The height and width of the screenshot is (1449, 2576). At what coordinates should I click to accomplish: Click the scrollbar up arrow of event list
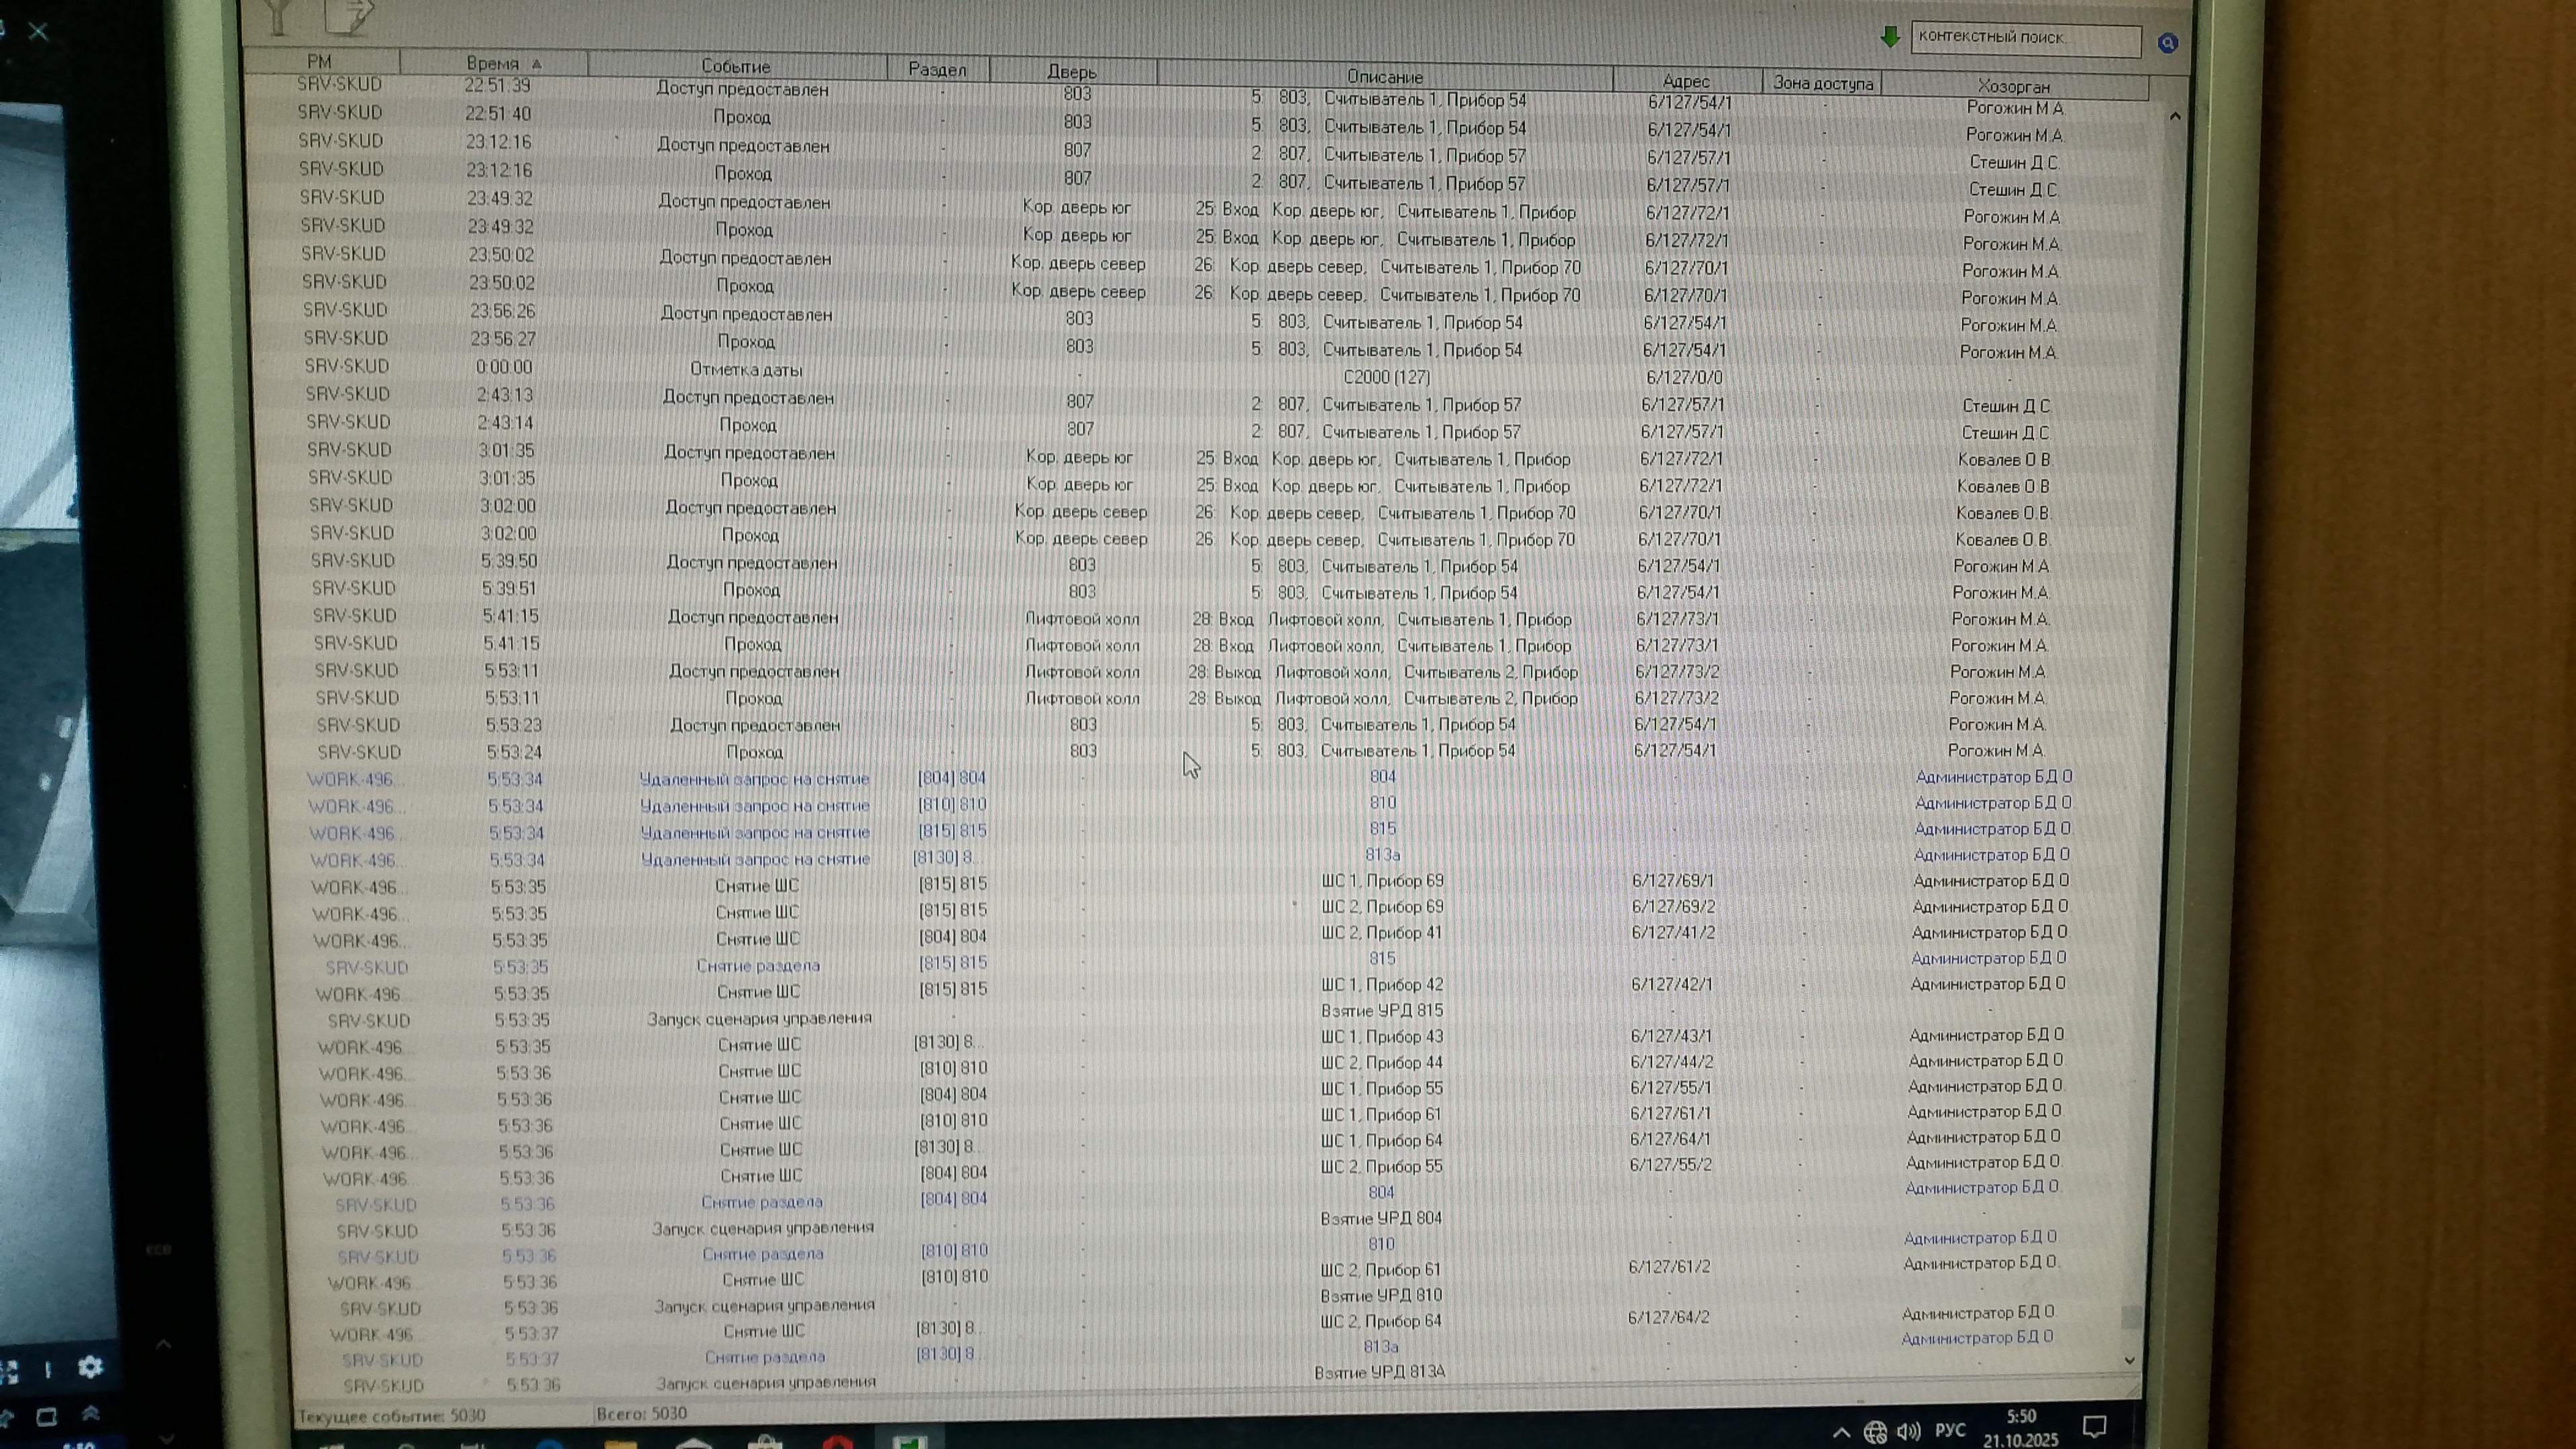[2175, 117]
